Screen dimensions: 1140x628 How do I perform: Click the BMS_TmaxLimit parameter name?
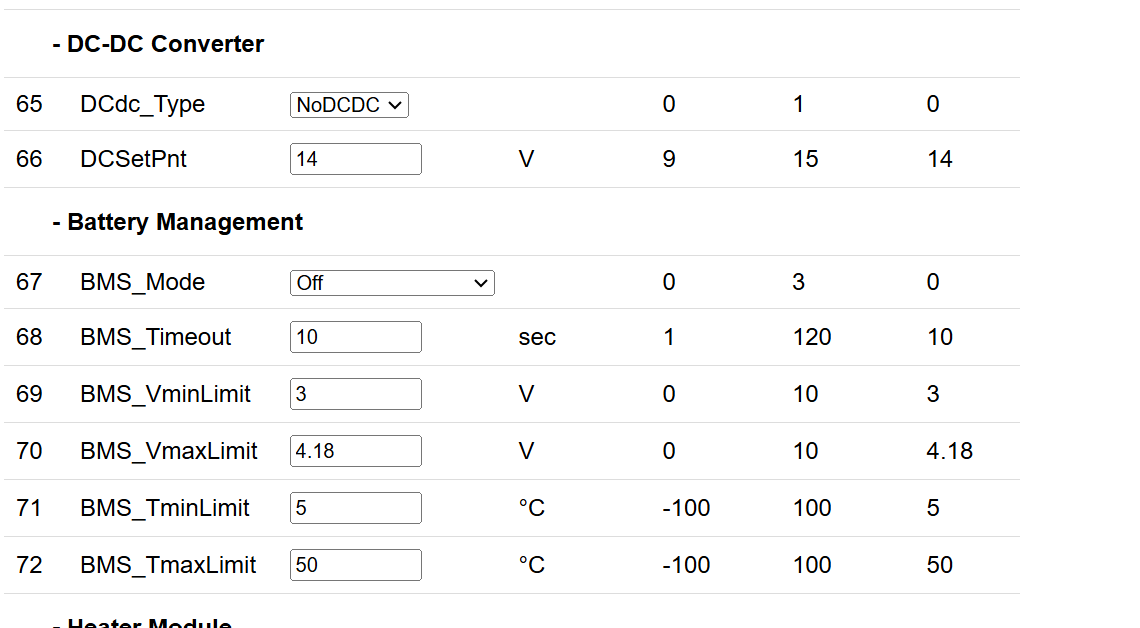[168, 565]
